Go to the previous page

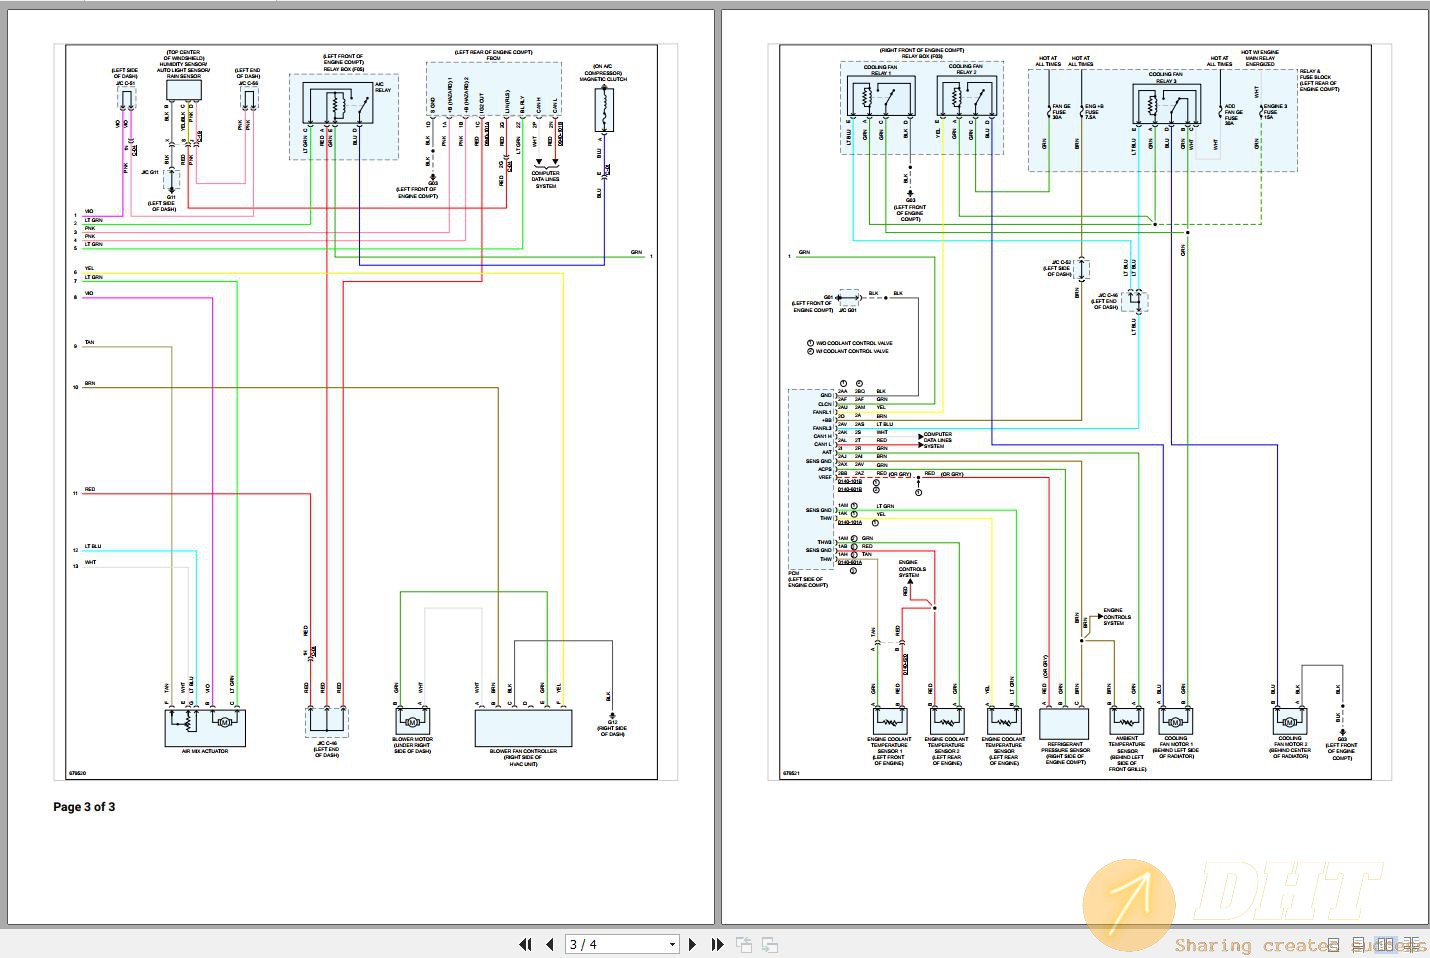coord(549,944)
